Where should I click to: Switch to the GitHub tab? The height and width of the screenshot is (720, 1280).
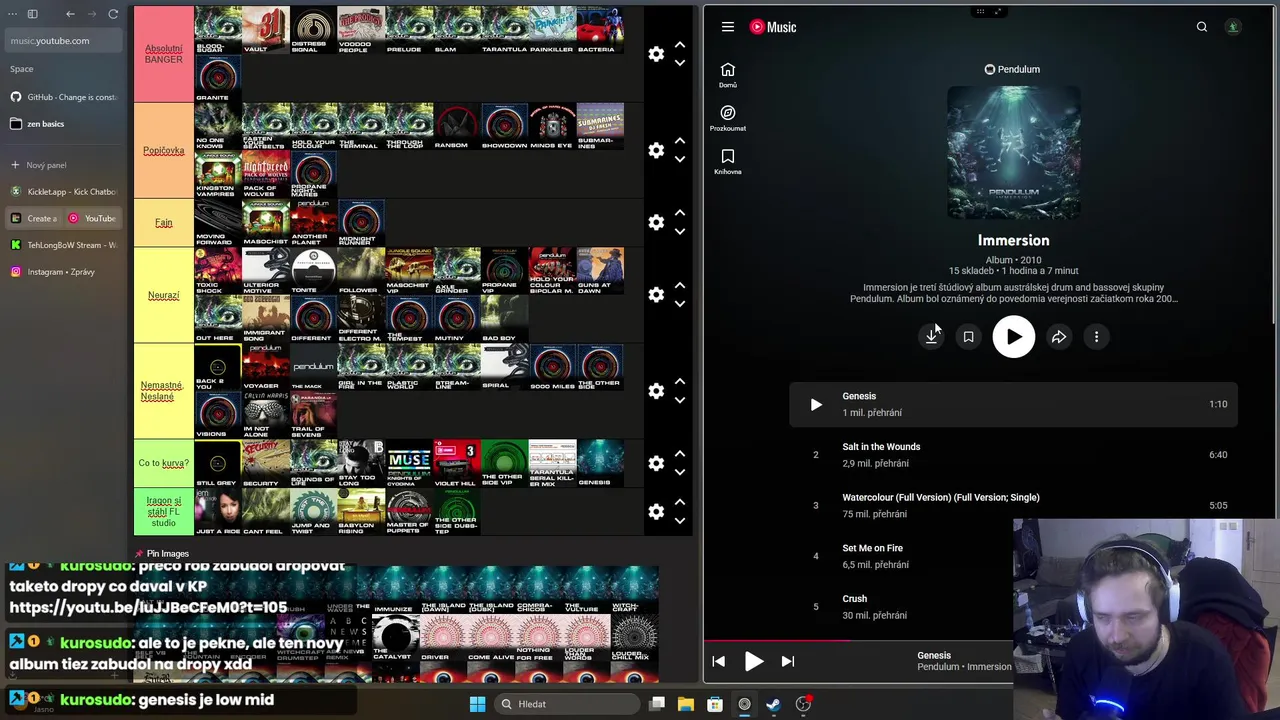(x=64, y=97)
